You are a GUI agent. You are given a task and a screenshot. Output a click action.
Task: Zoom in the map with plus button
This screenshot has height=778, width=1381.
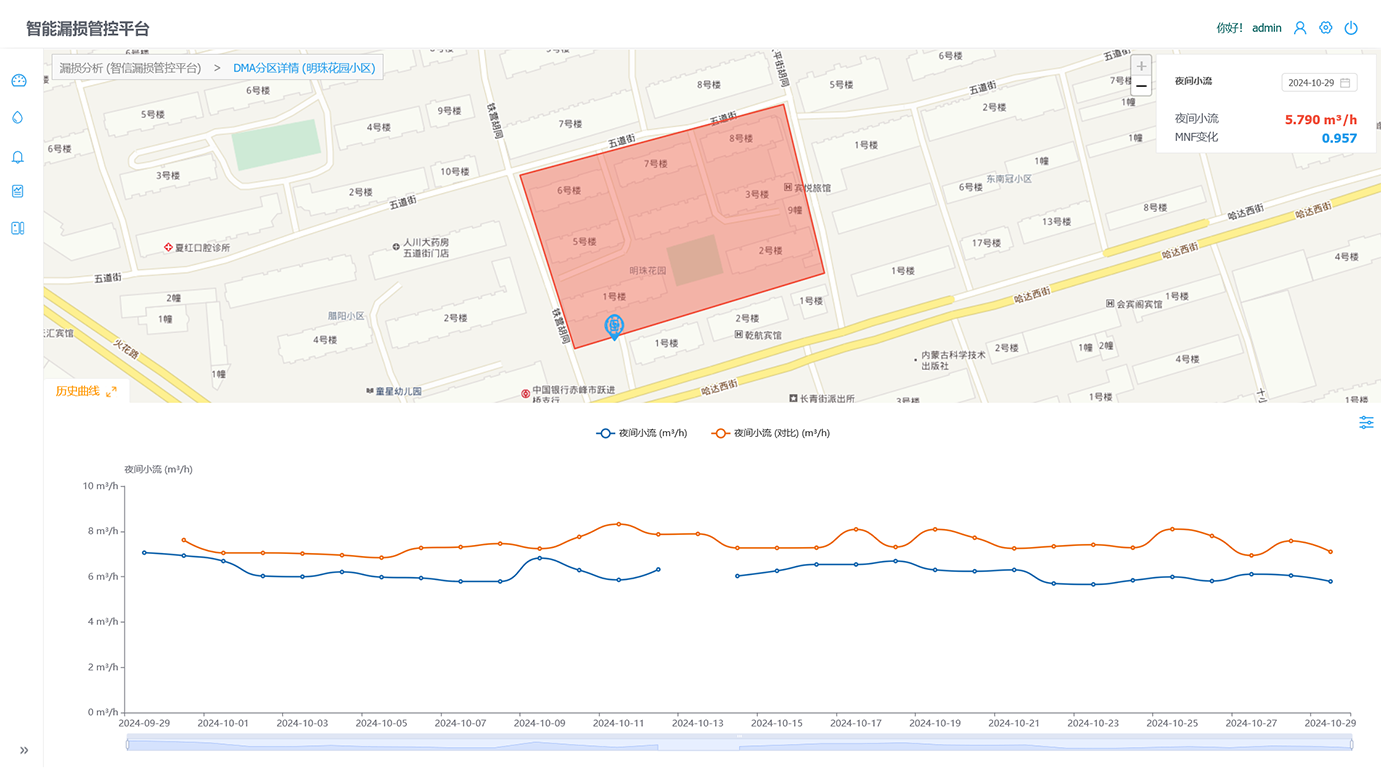(1141, 66)
